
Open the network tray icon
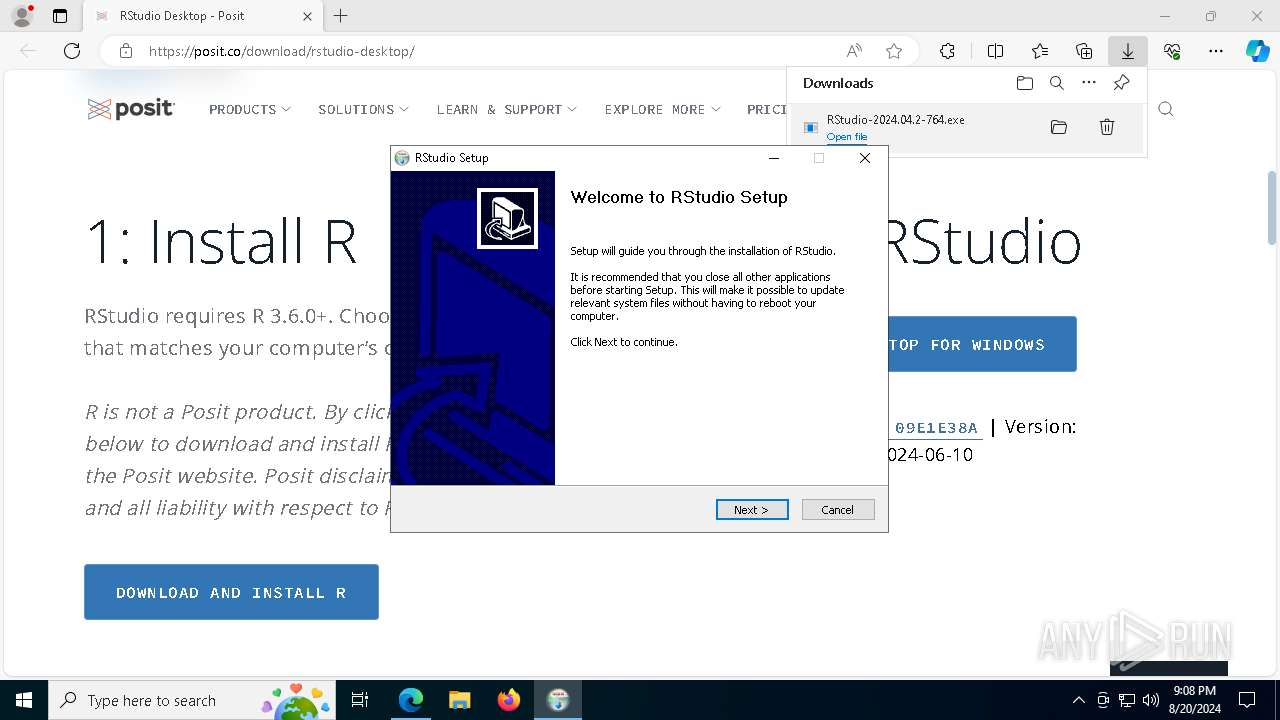pyautogui.click(x=1127, y=700)
